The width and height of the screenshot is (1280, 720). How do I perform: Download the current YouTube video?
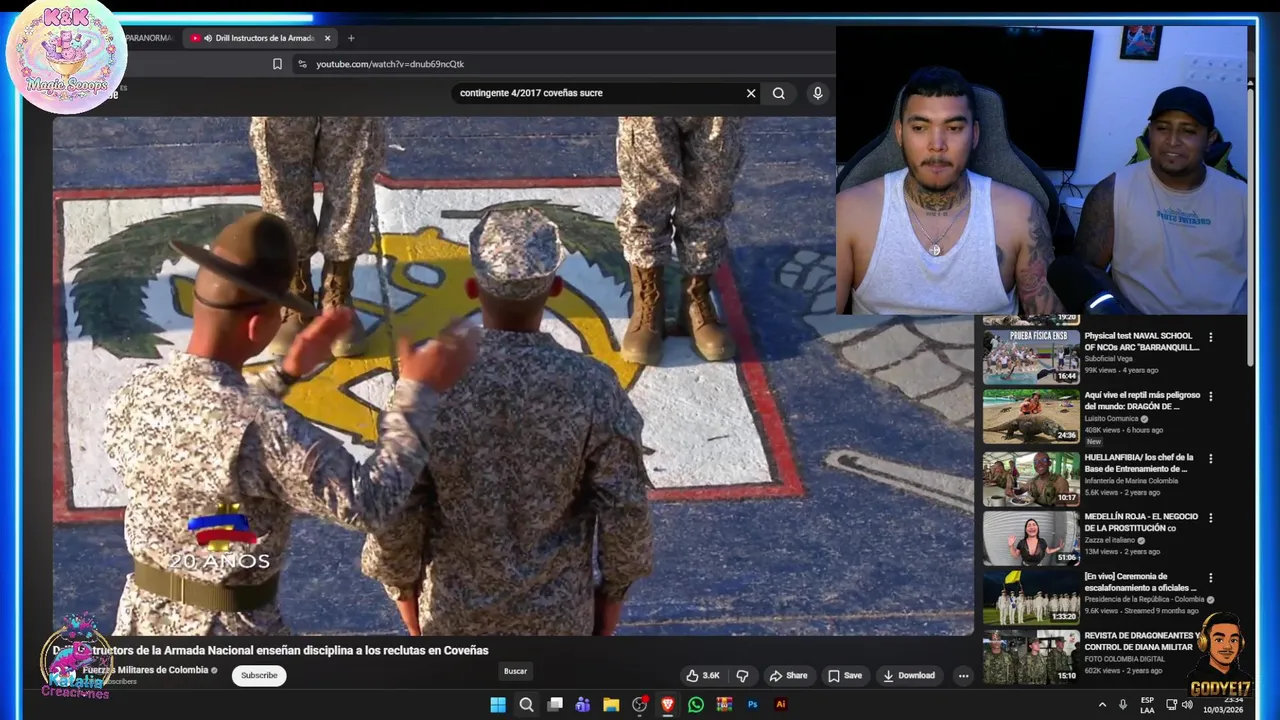point(908,676)
